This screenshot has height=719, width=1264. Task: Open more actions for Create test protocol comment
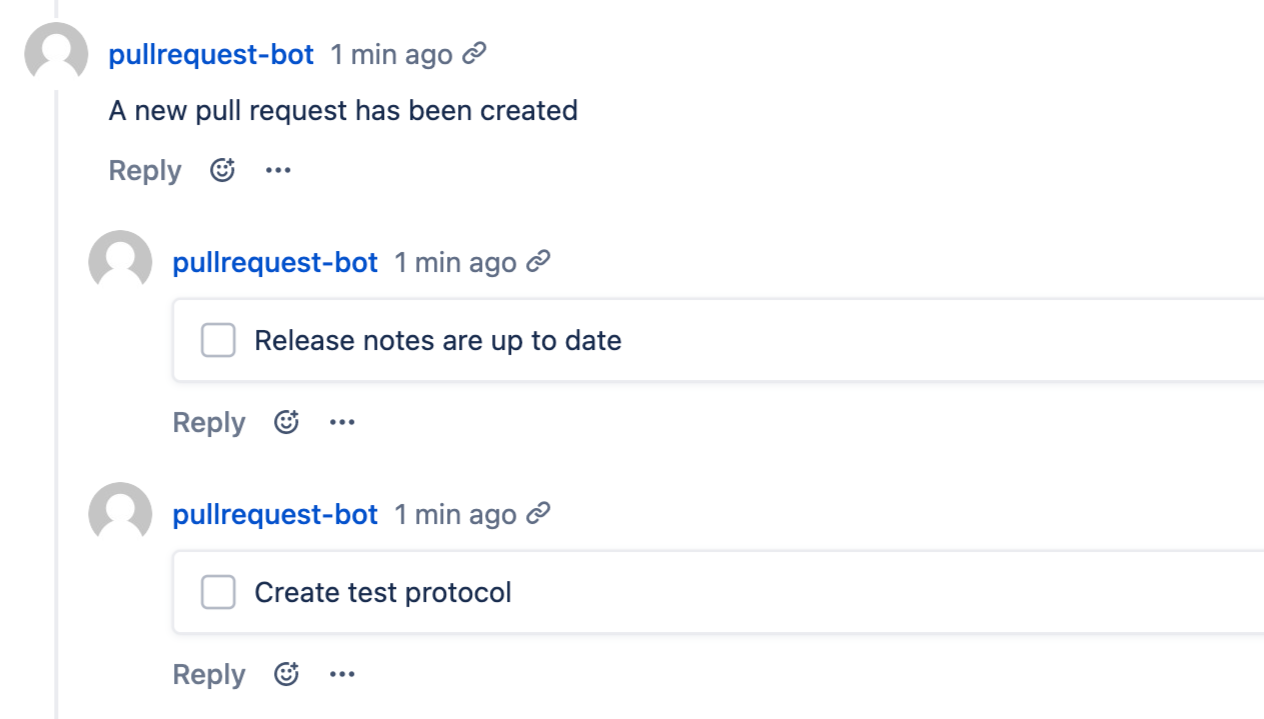(x=342, y=674)
